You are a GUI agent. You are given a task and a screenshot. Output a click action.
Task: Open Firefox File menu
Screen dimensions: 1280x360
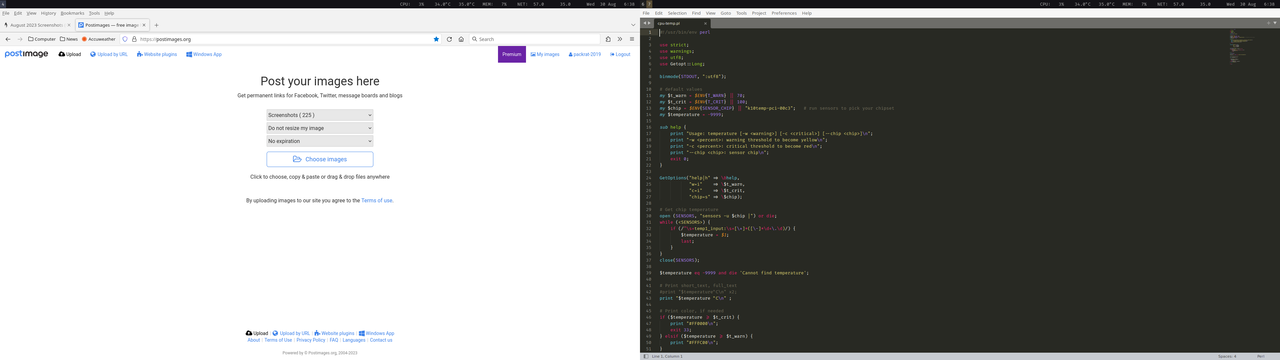click(5, 13)
